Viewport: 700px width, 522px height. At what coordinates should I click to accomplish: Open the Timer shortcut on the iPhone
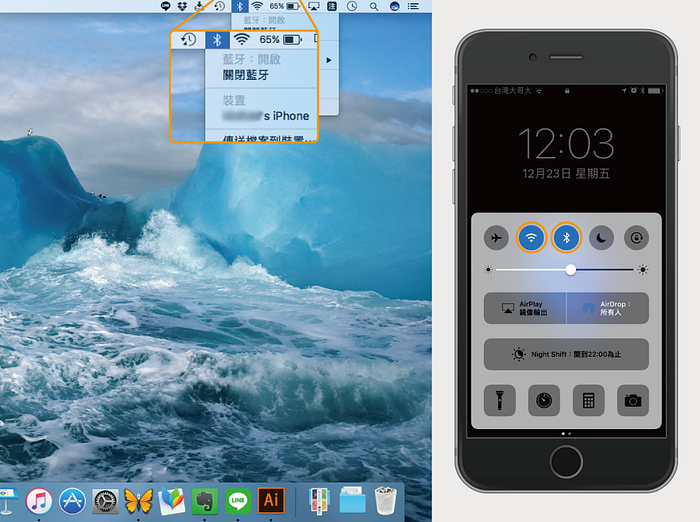[544, 400]
